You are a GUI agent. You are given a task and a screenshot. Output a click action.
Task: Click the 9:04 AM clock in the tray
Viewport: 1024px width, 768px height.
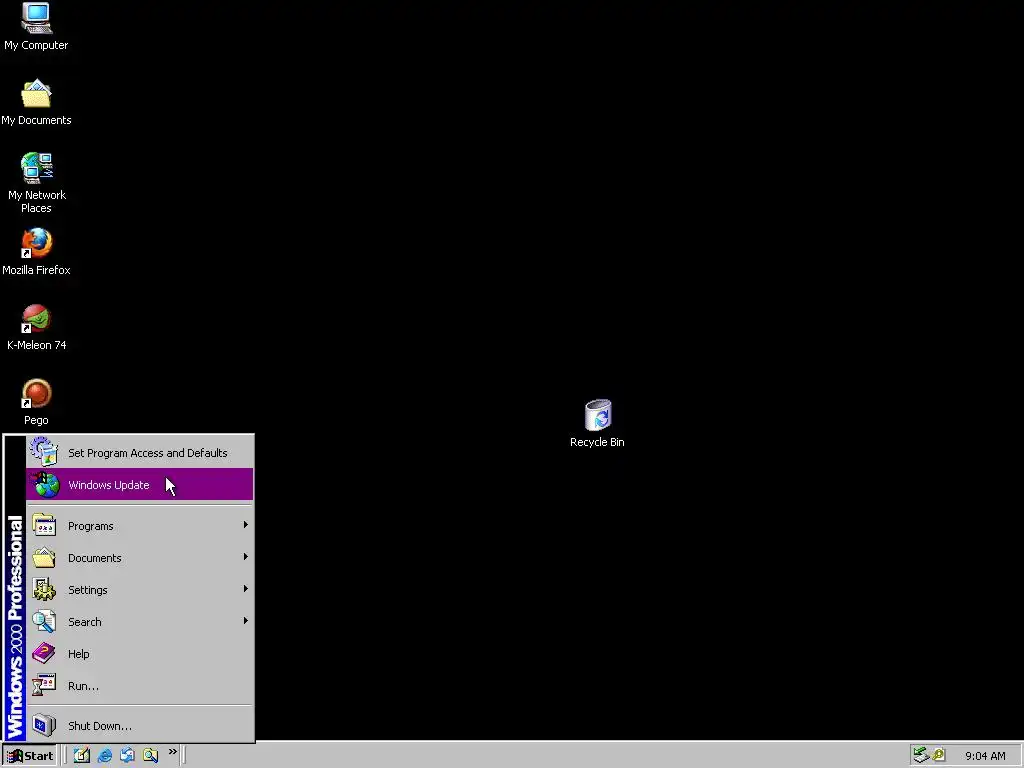(x=985, y=756)
